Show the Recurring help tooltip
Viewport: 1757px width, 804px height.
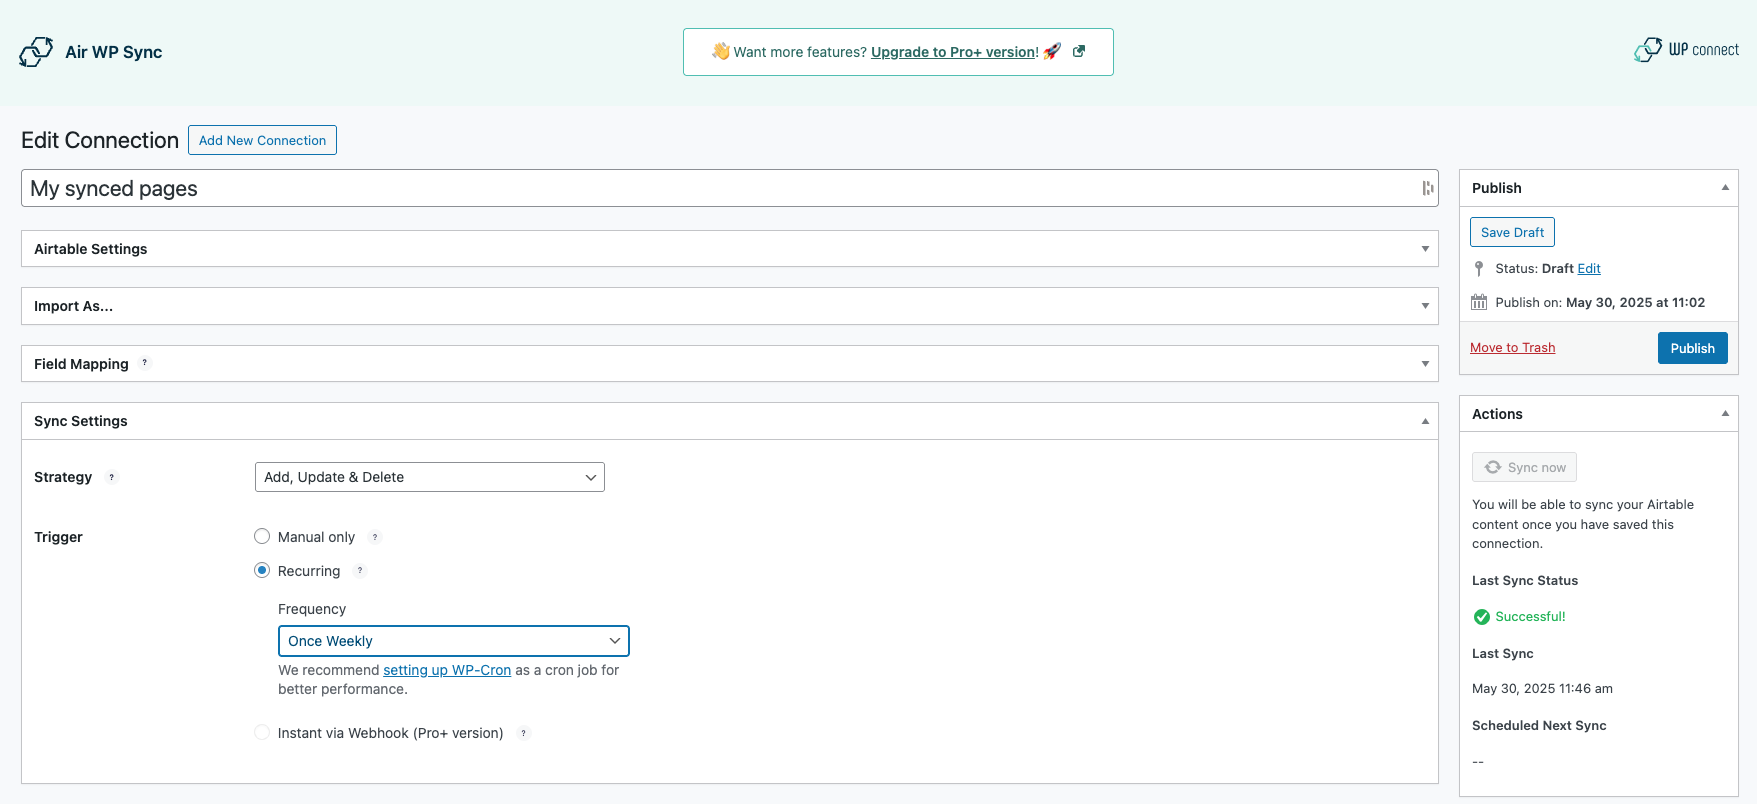tap(360, 571)
